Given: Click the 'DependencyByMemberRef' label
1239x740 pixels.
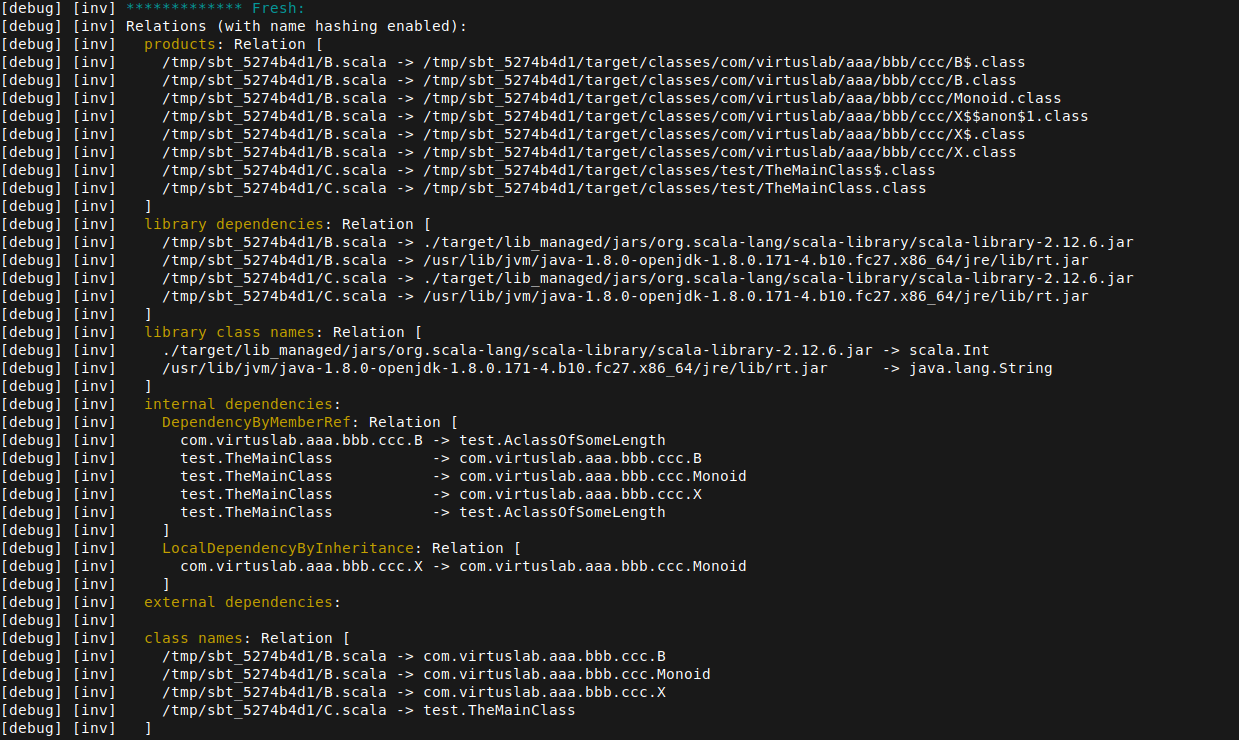Looking at the screenshot, I should click(261, 422).
